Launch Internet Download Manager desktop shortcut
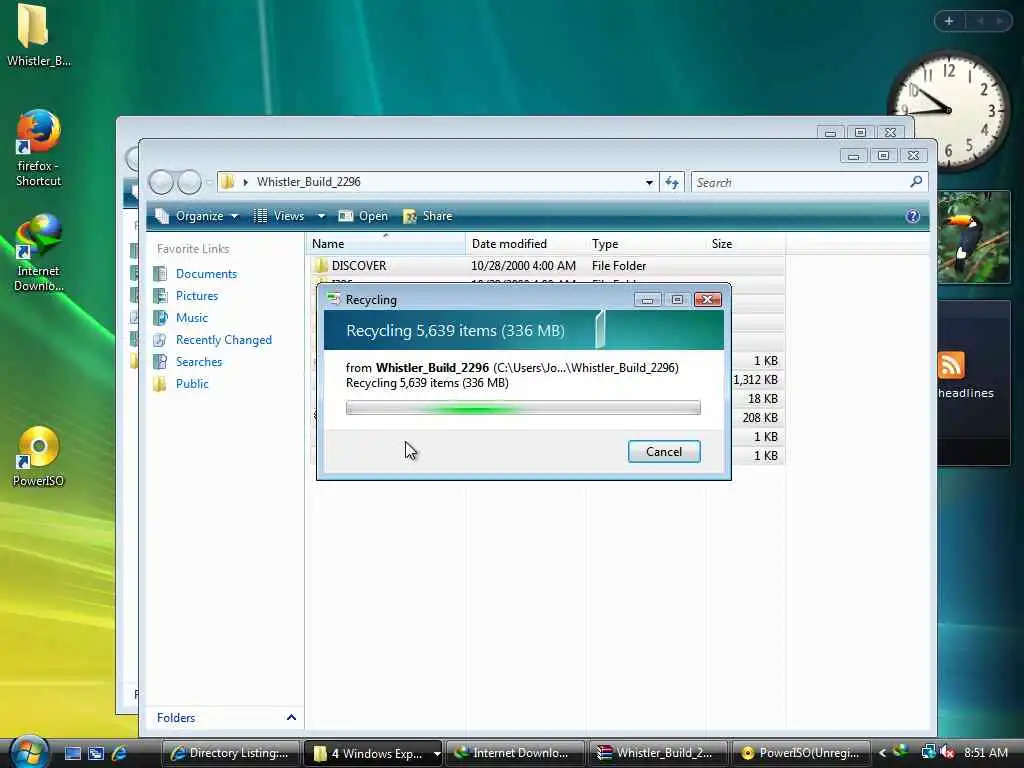Screen dimensions: 1024x768 pyautogui.click(x=39, y=253)
